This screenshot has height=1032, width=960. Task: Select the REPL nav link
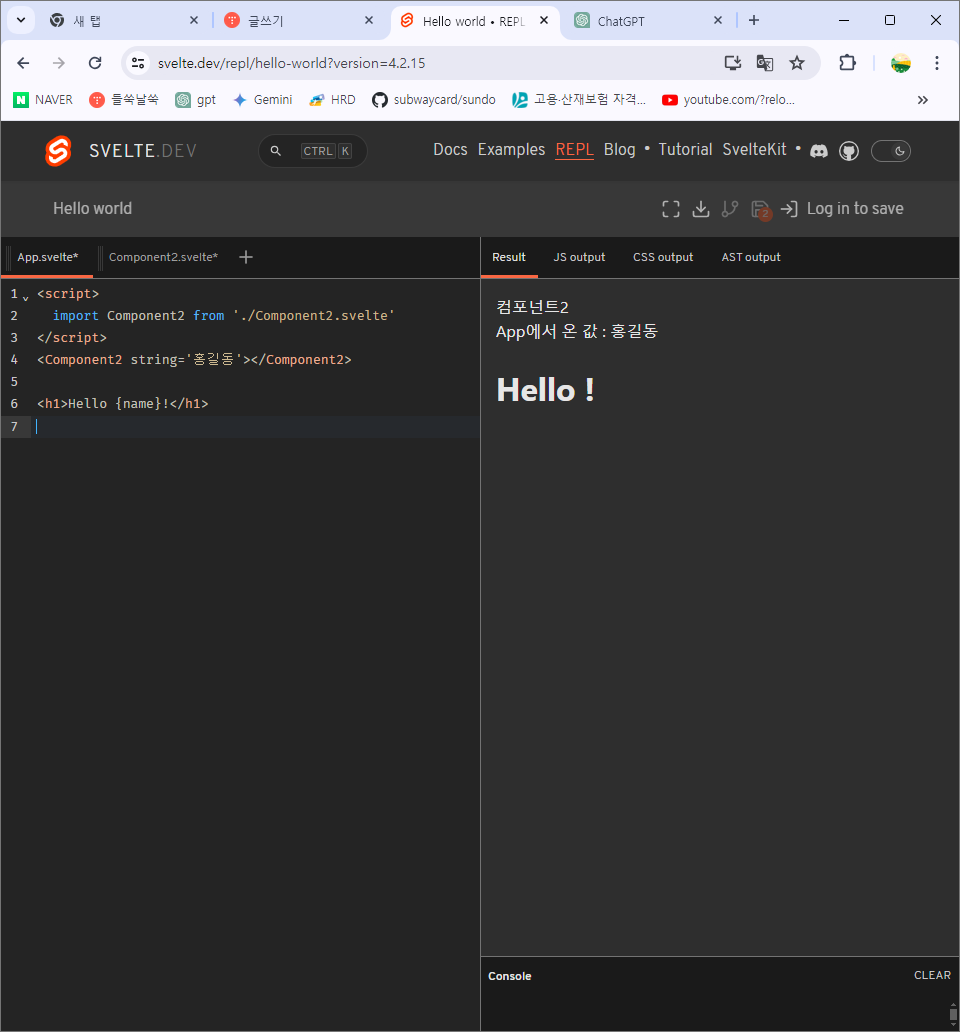coord(574,149)
